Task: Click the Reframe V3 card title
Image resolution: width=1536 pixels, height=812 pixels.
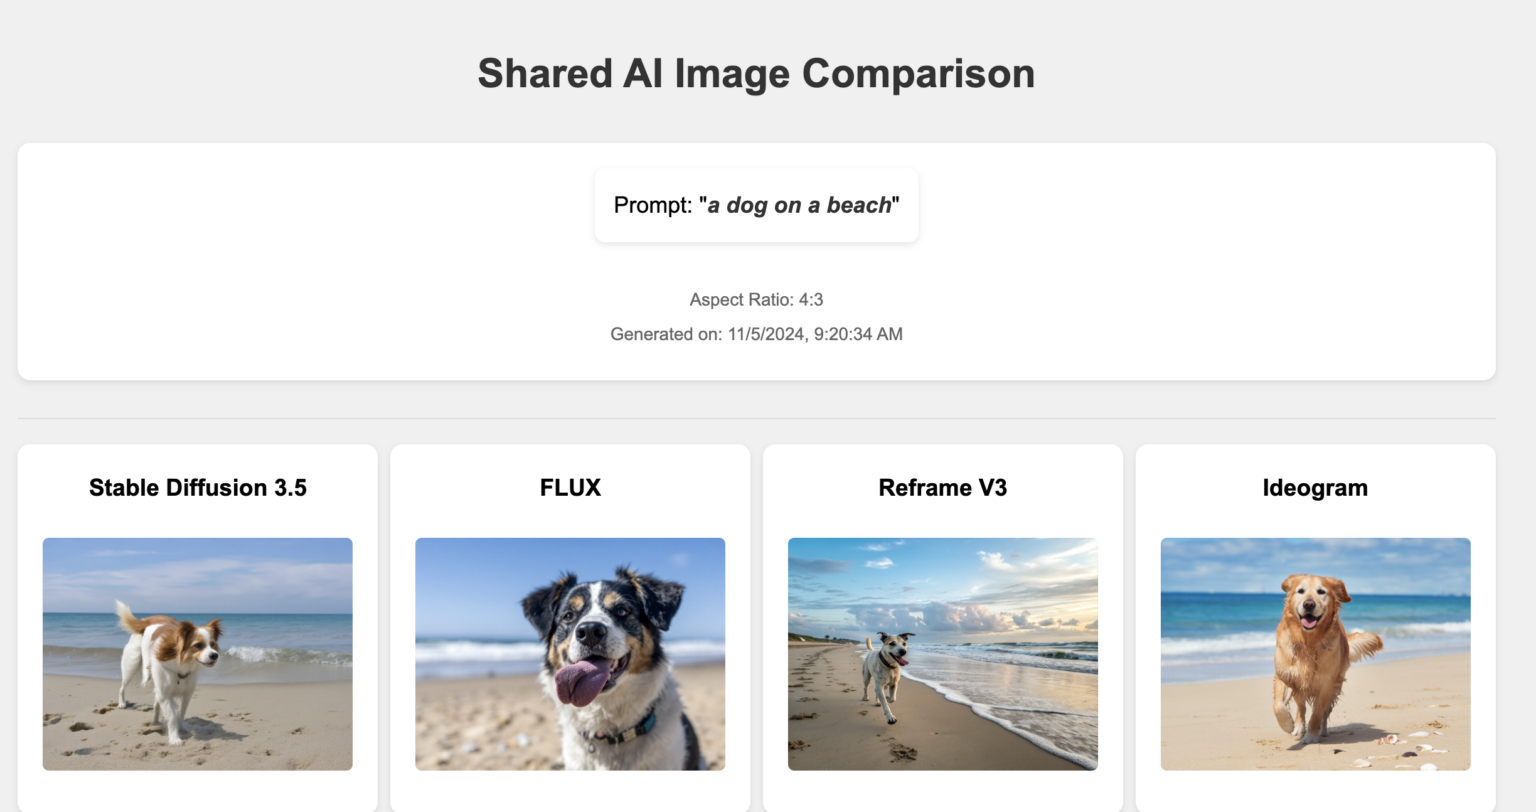Action: (x=942, y=488)
